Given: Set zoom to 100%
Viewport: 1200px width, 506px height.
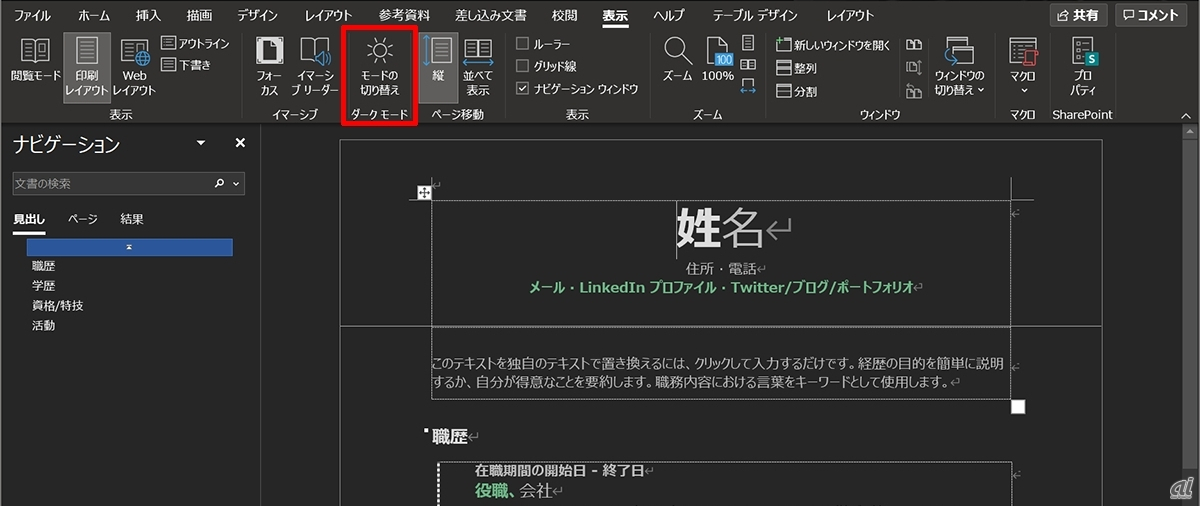Looking at the screenshot, I should coord(718,61).
